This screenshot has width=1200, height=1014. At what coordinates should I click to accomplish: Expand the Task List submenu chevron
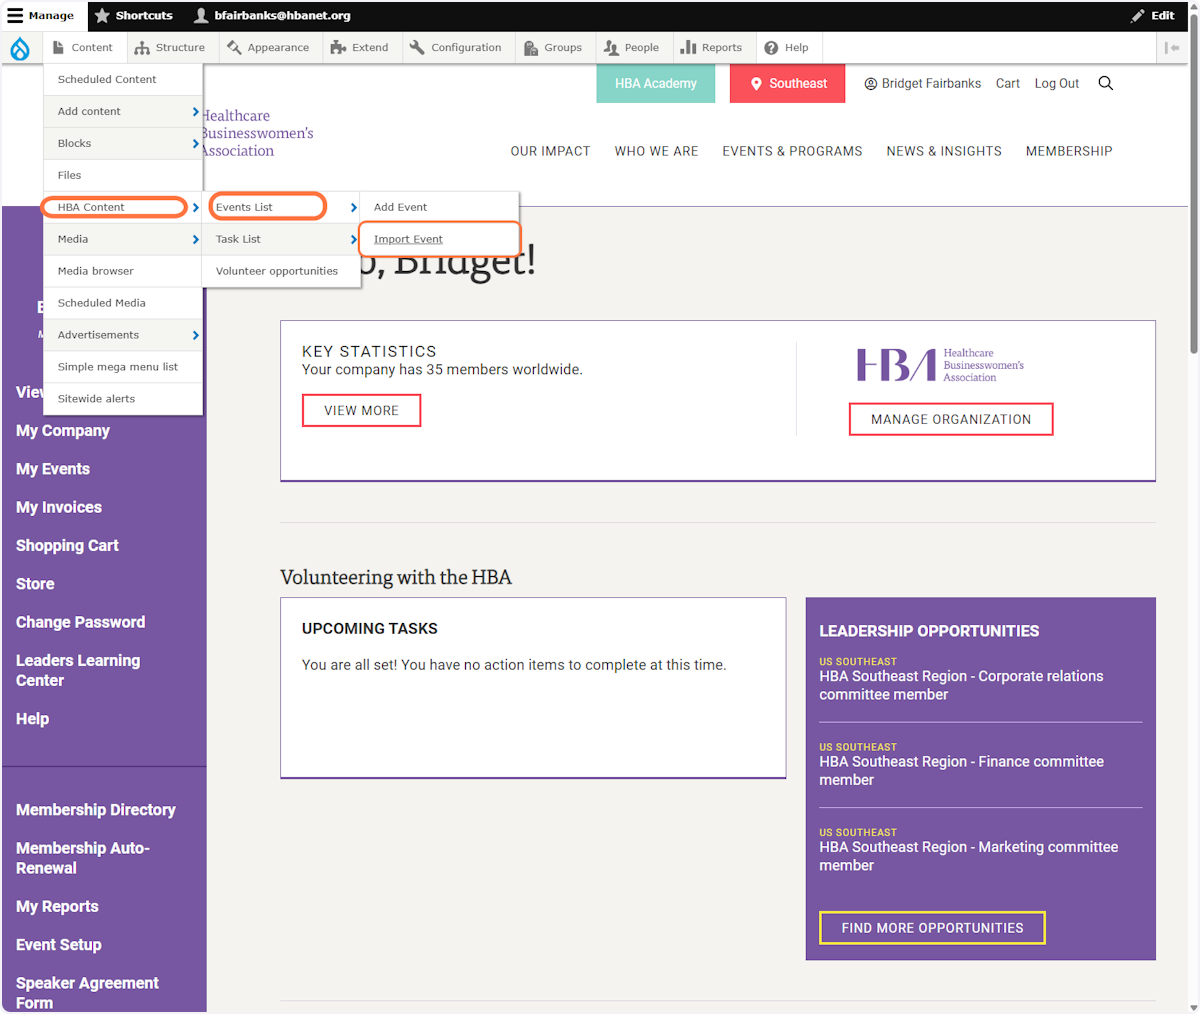[x=353, y=239]
